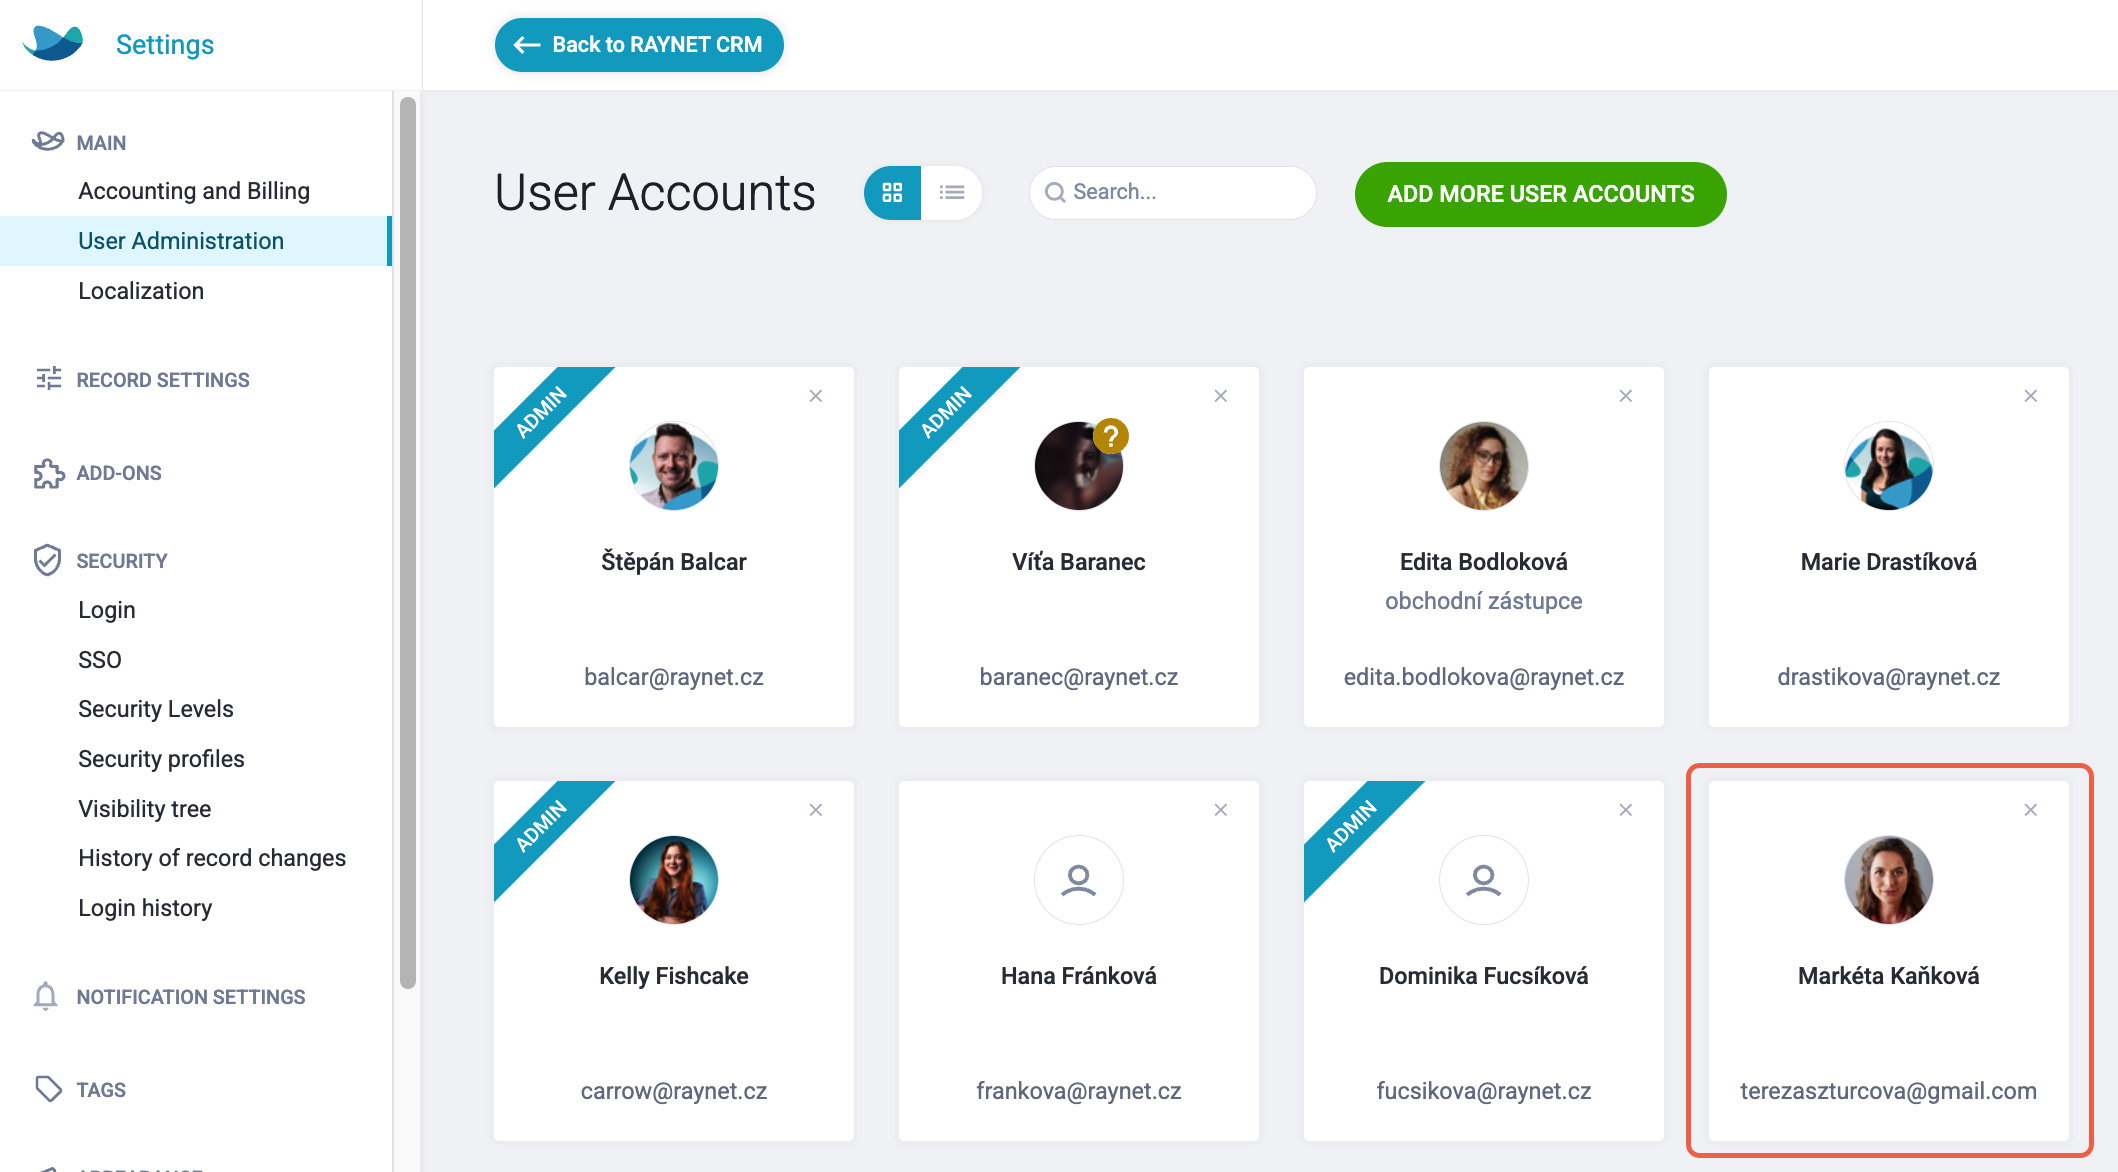Expand the Record Settings section
The width and height of the screenshot is (2118, 1172).
click(163, 380)
